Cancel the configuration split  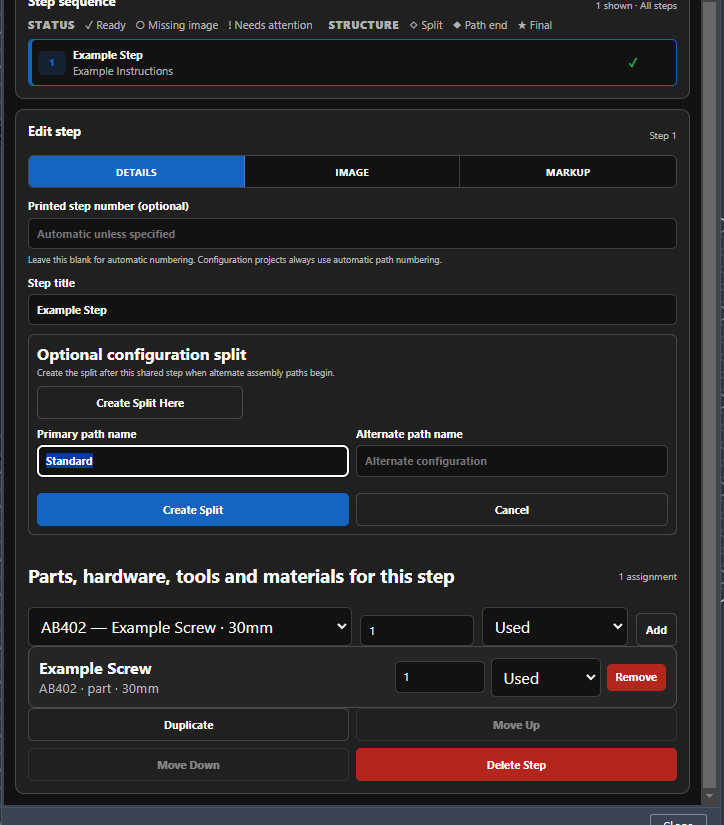511,510
